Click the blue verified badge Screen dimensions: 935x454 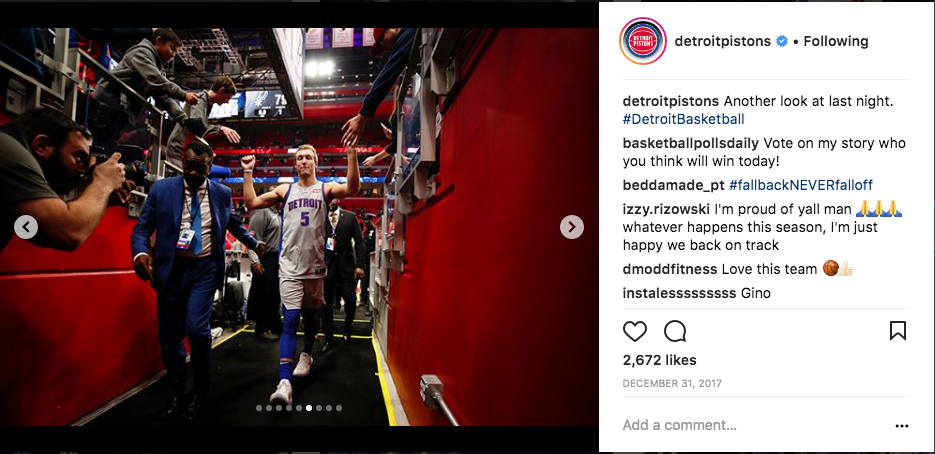pyautogui.click(x=782, y=41)
